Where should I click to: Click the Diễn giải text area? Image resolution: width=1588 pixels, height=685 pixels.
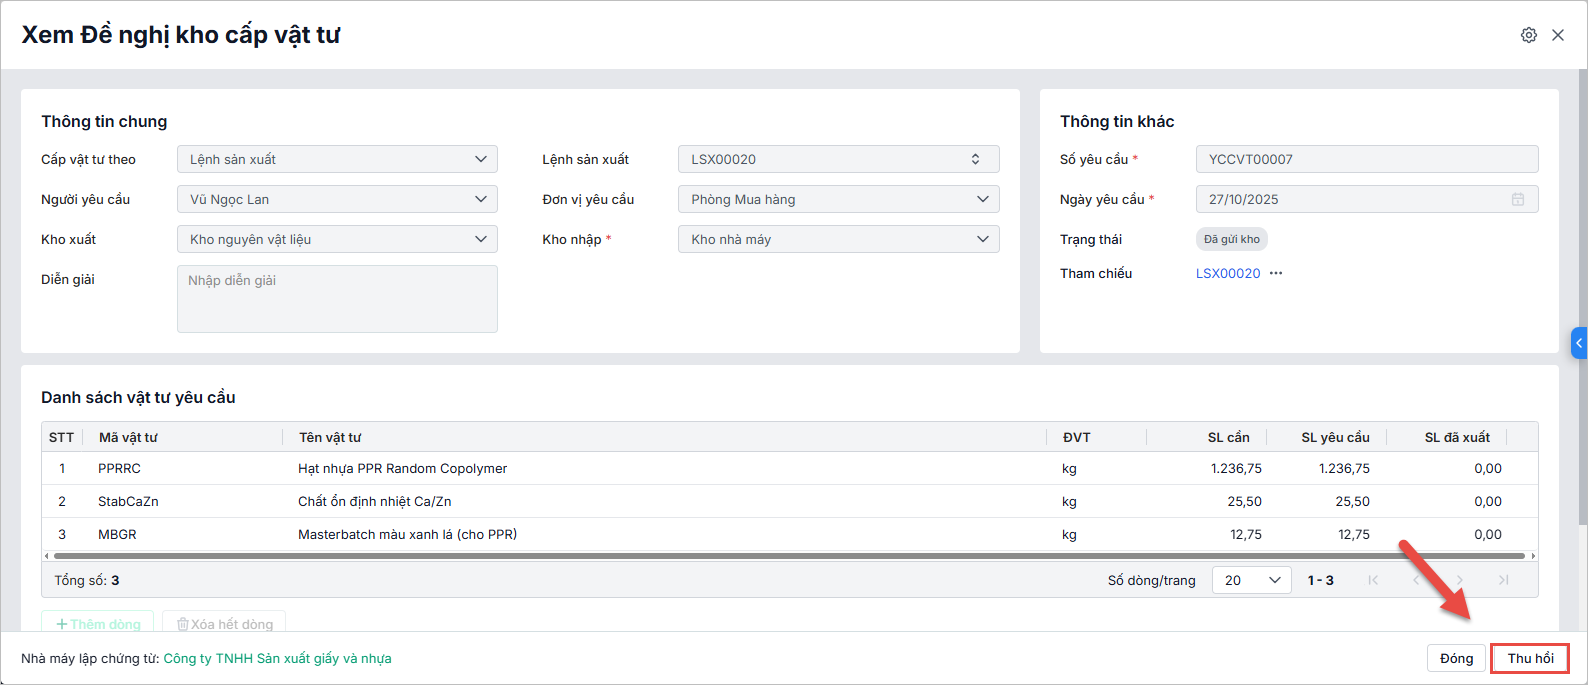(x=337, y=298)
